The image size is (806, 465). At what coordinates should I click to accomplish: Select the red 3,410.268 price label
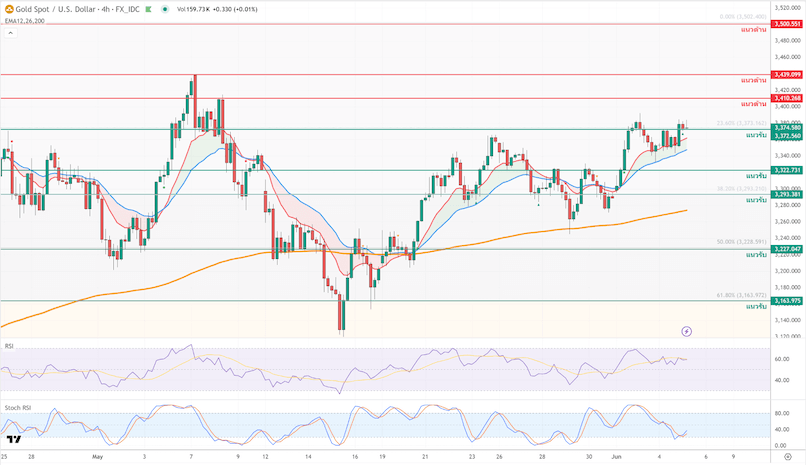787,98
